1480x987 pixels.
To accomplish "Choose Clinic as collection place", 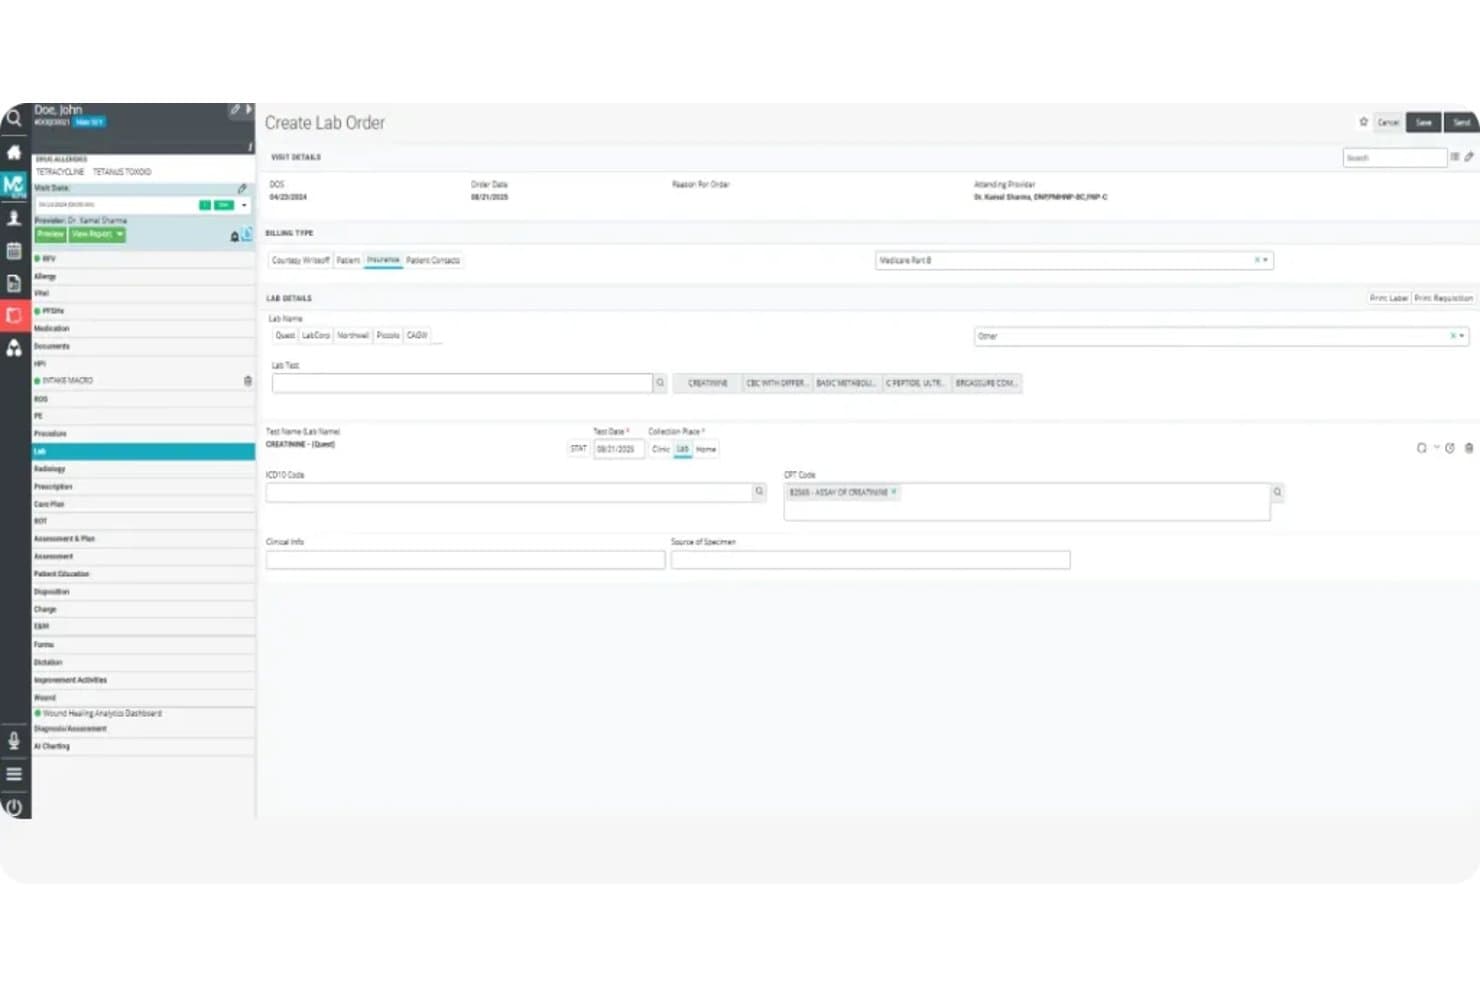I will click(661, 449).
